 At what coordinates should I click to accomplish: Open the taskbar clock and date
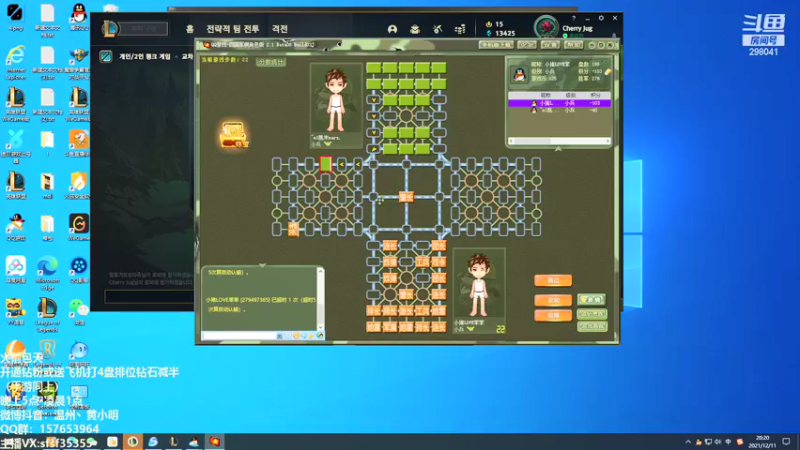tap(762, 442)
